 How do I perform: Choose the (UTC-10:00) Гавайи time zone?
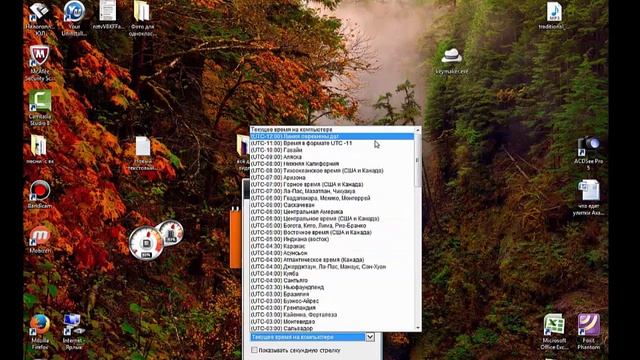tap(332, 150)
